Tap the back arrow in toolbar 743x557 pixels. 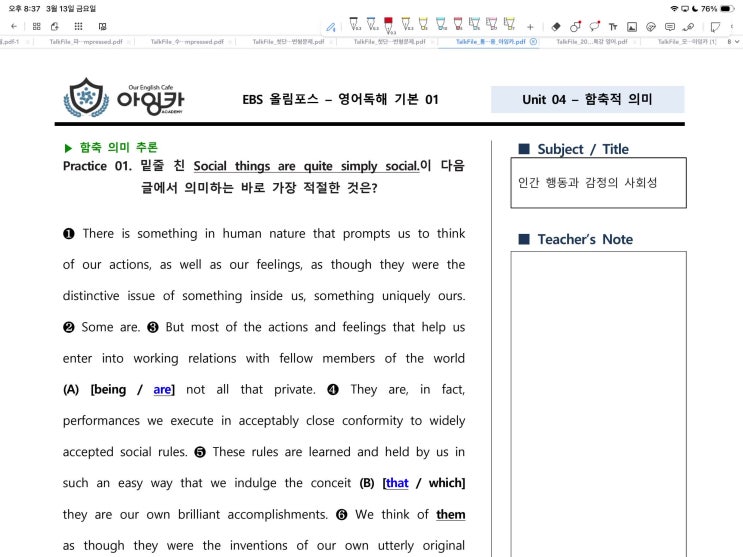13,26
